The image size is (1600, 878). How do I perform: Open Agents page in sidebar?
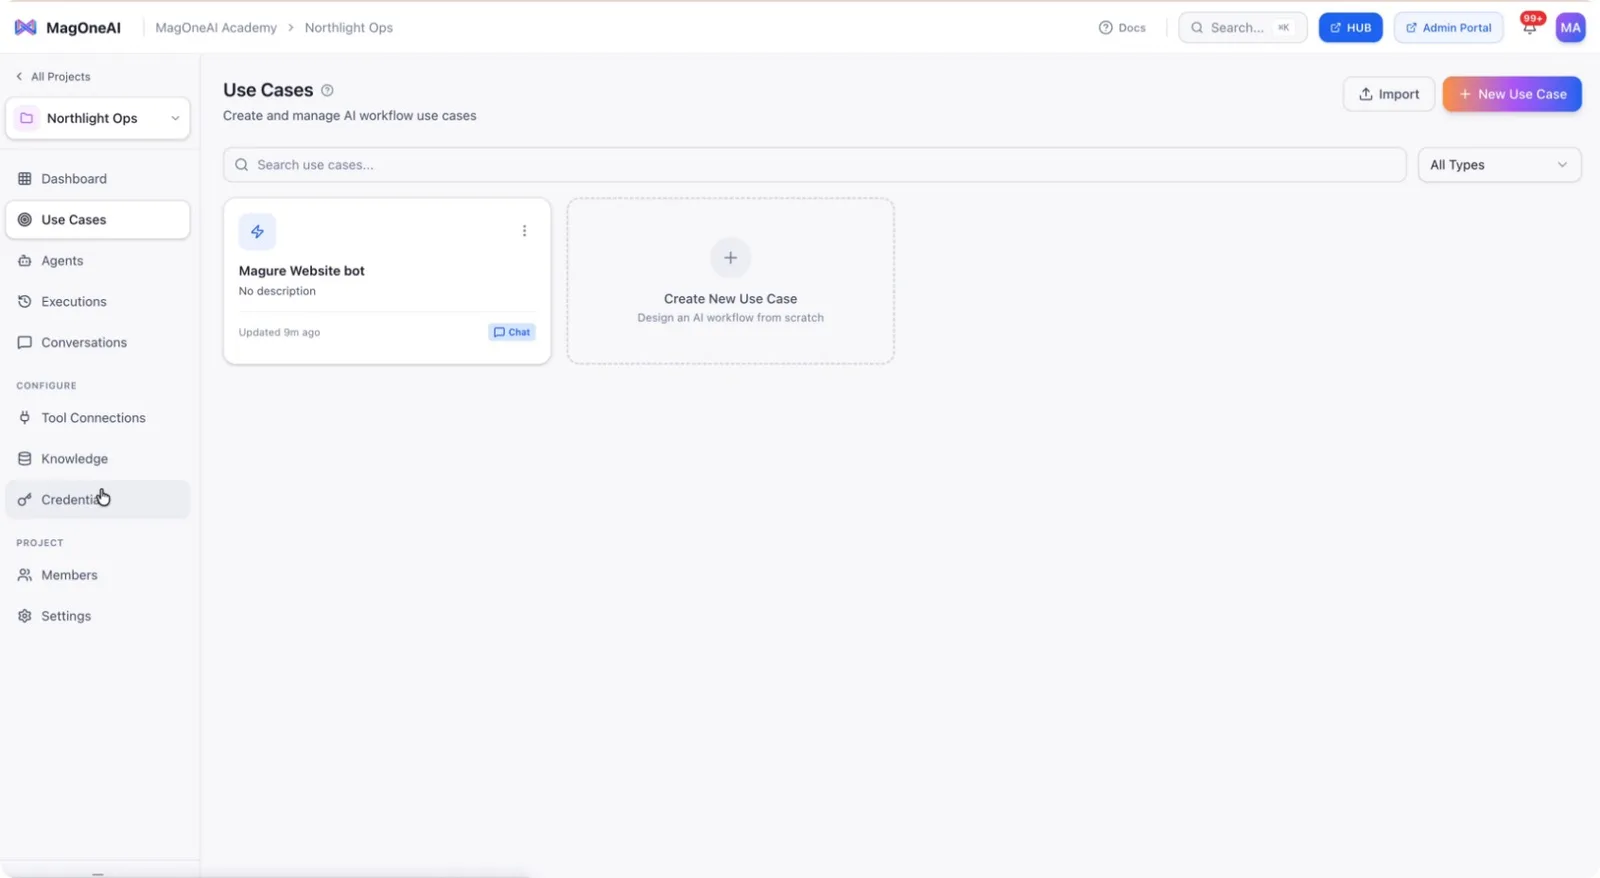pos(98,261)
